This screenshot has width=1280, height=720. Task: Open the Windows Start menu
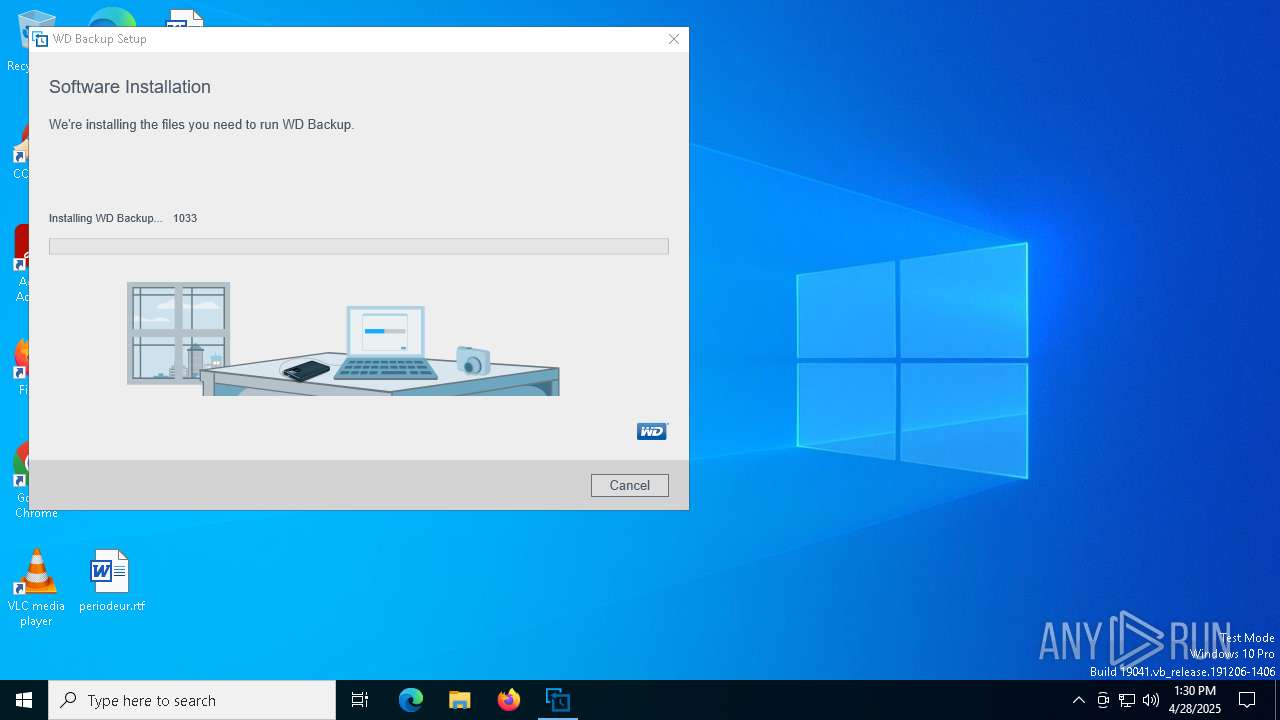[x=24, y=700]
